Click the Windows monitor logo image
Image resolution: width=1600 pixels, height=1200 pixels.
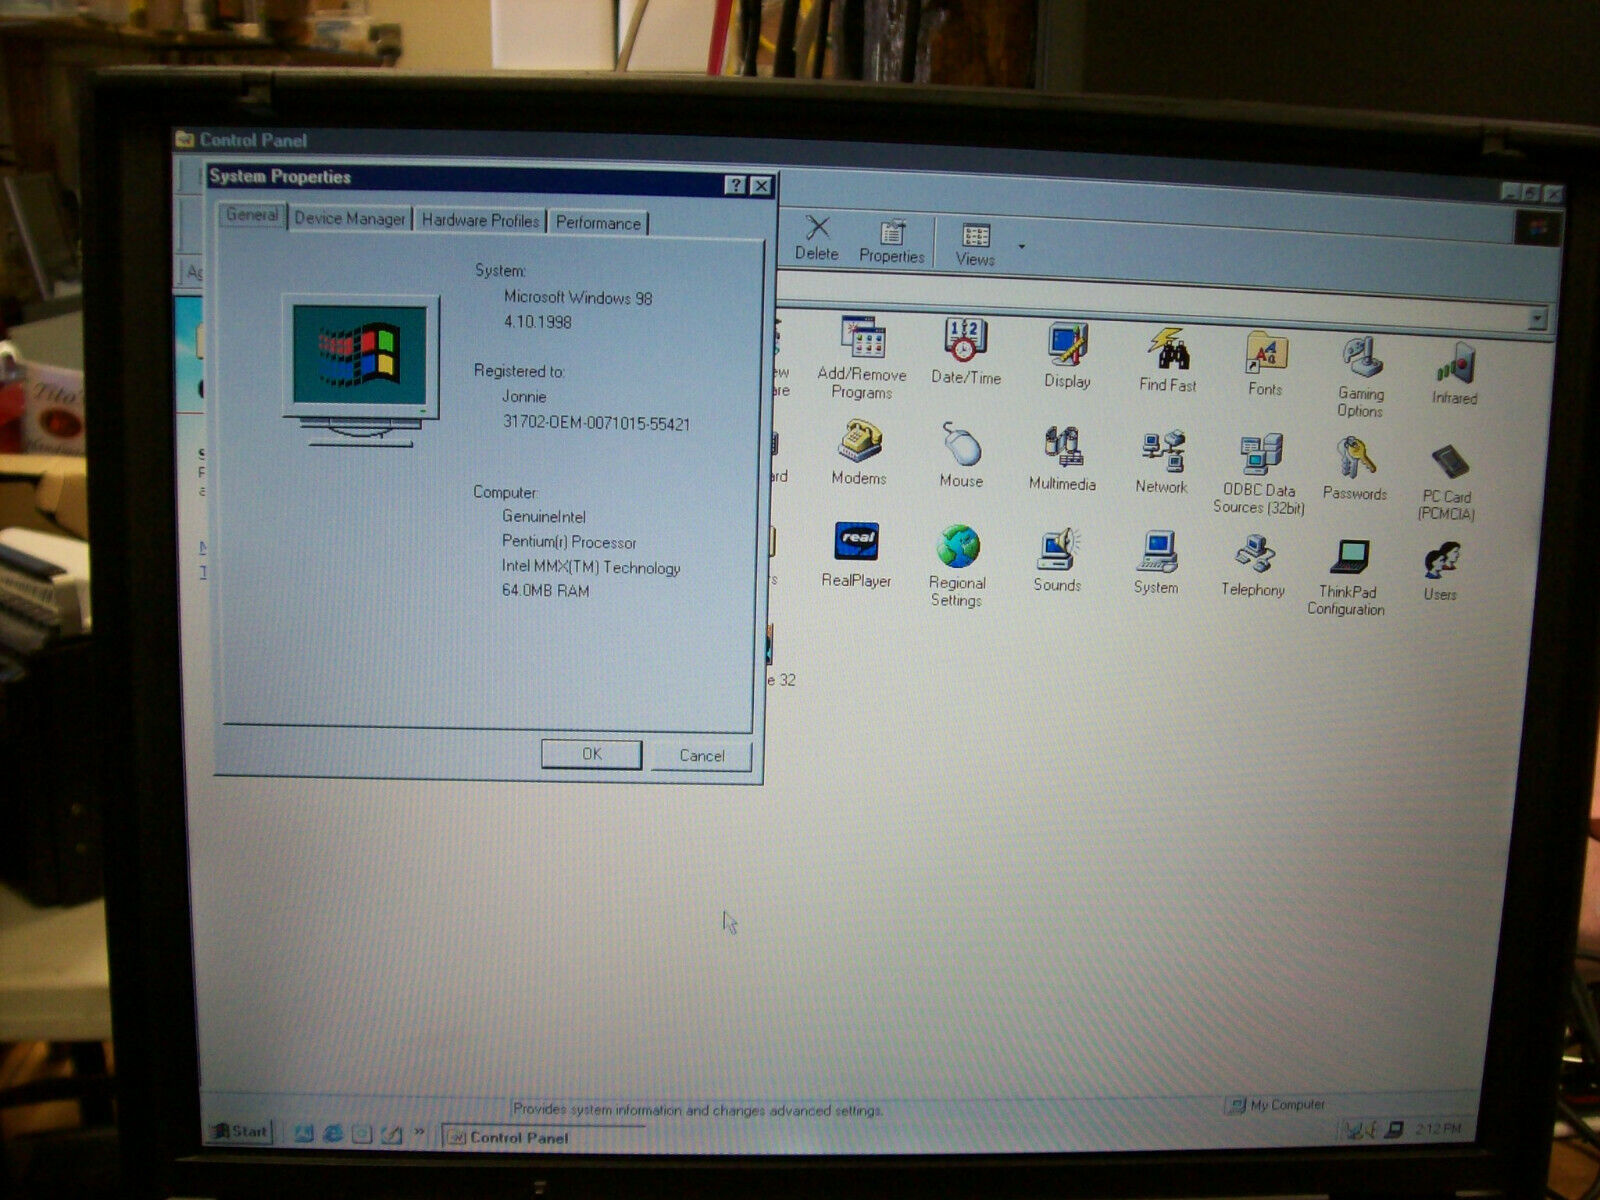pos(361,370)
